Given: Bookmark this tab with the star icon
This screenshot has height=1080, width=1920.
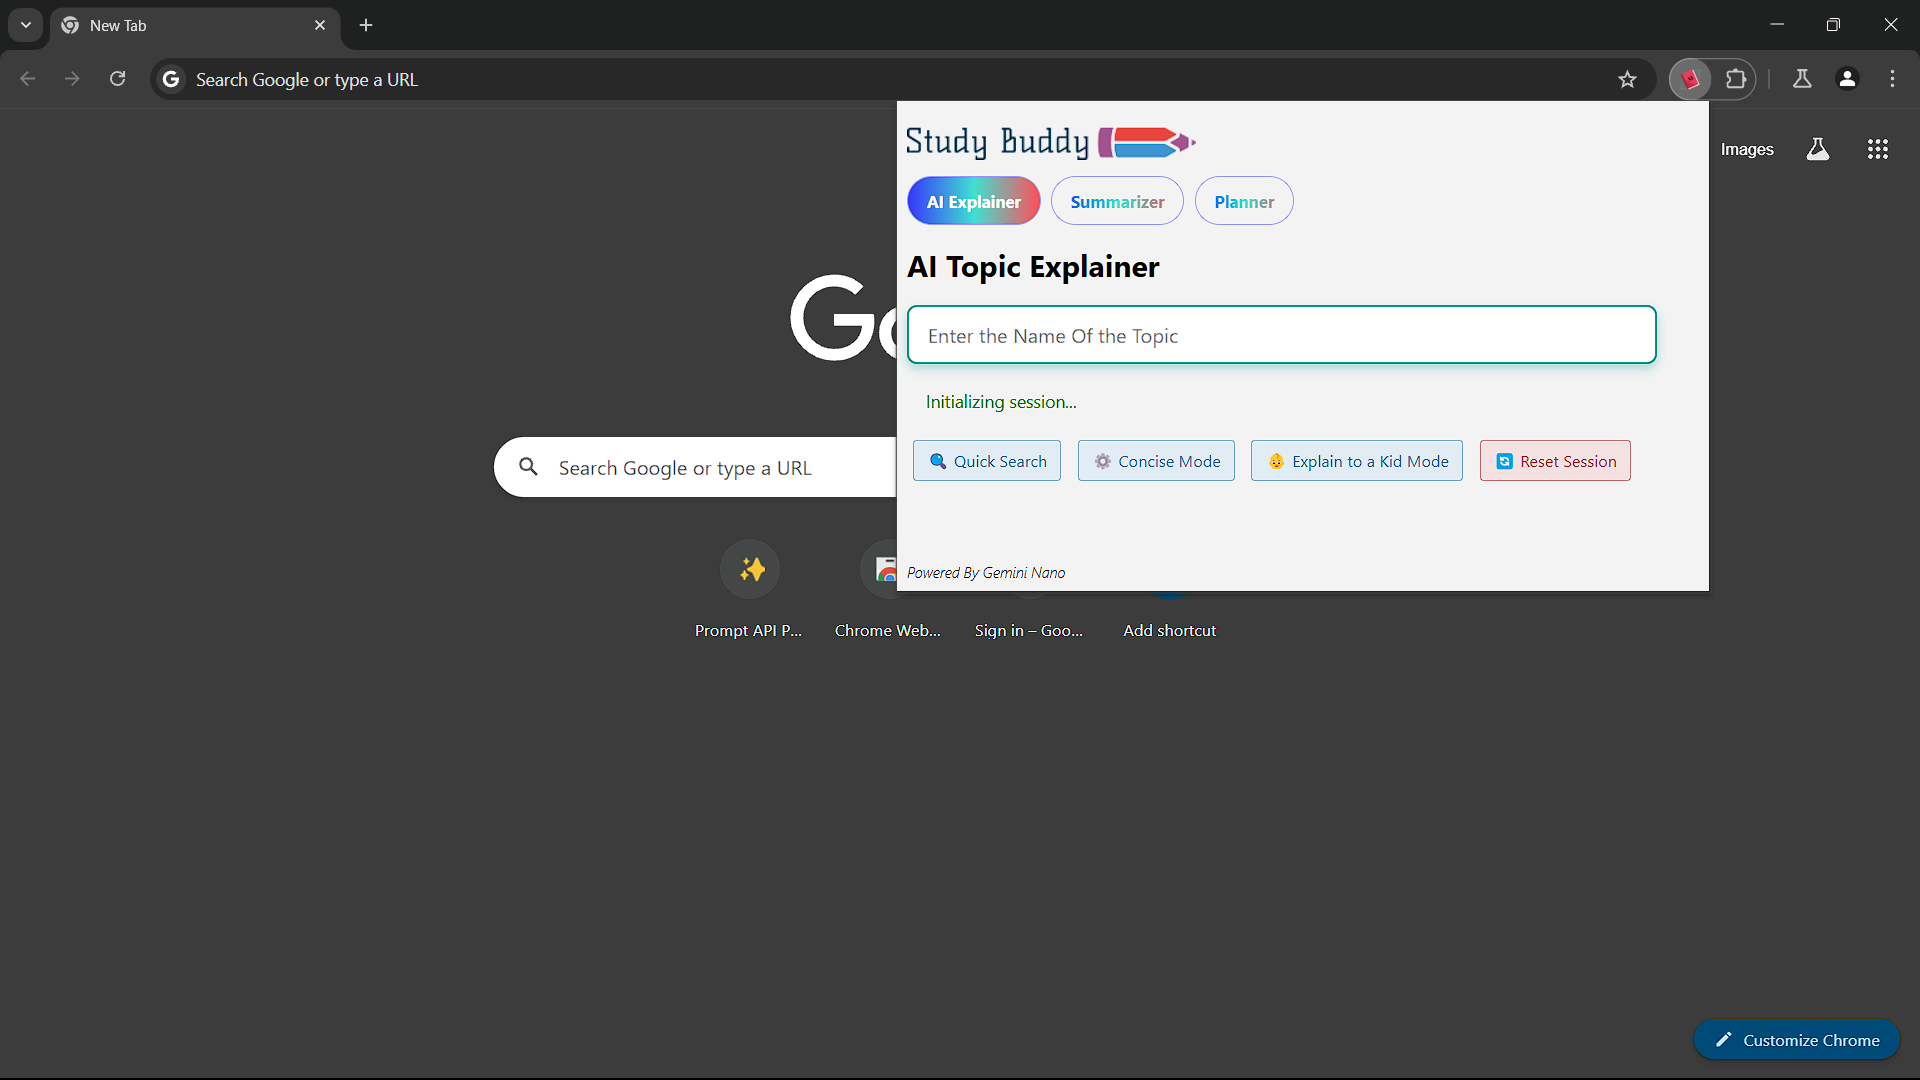Looking at the screenshot, I should 1627,79.
